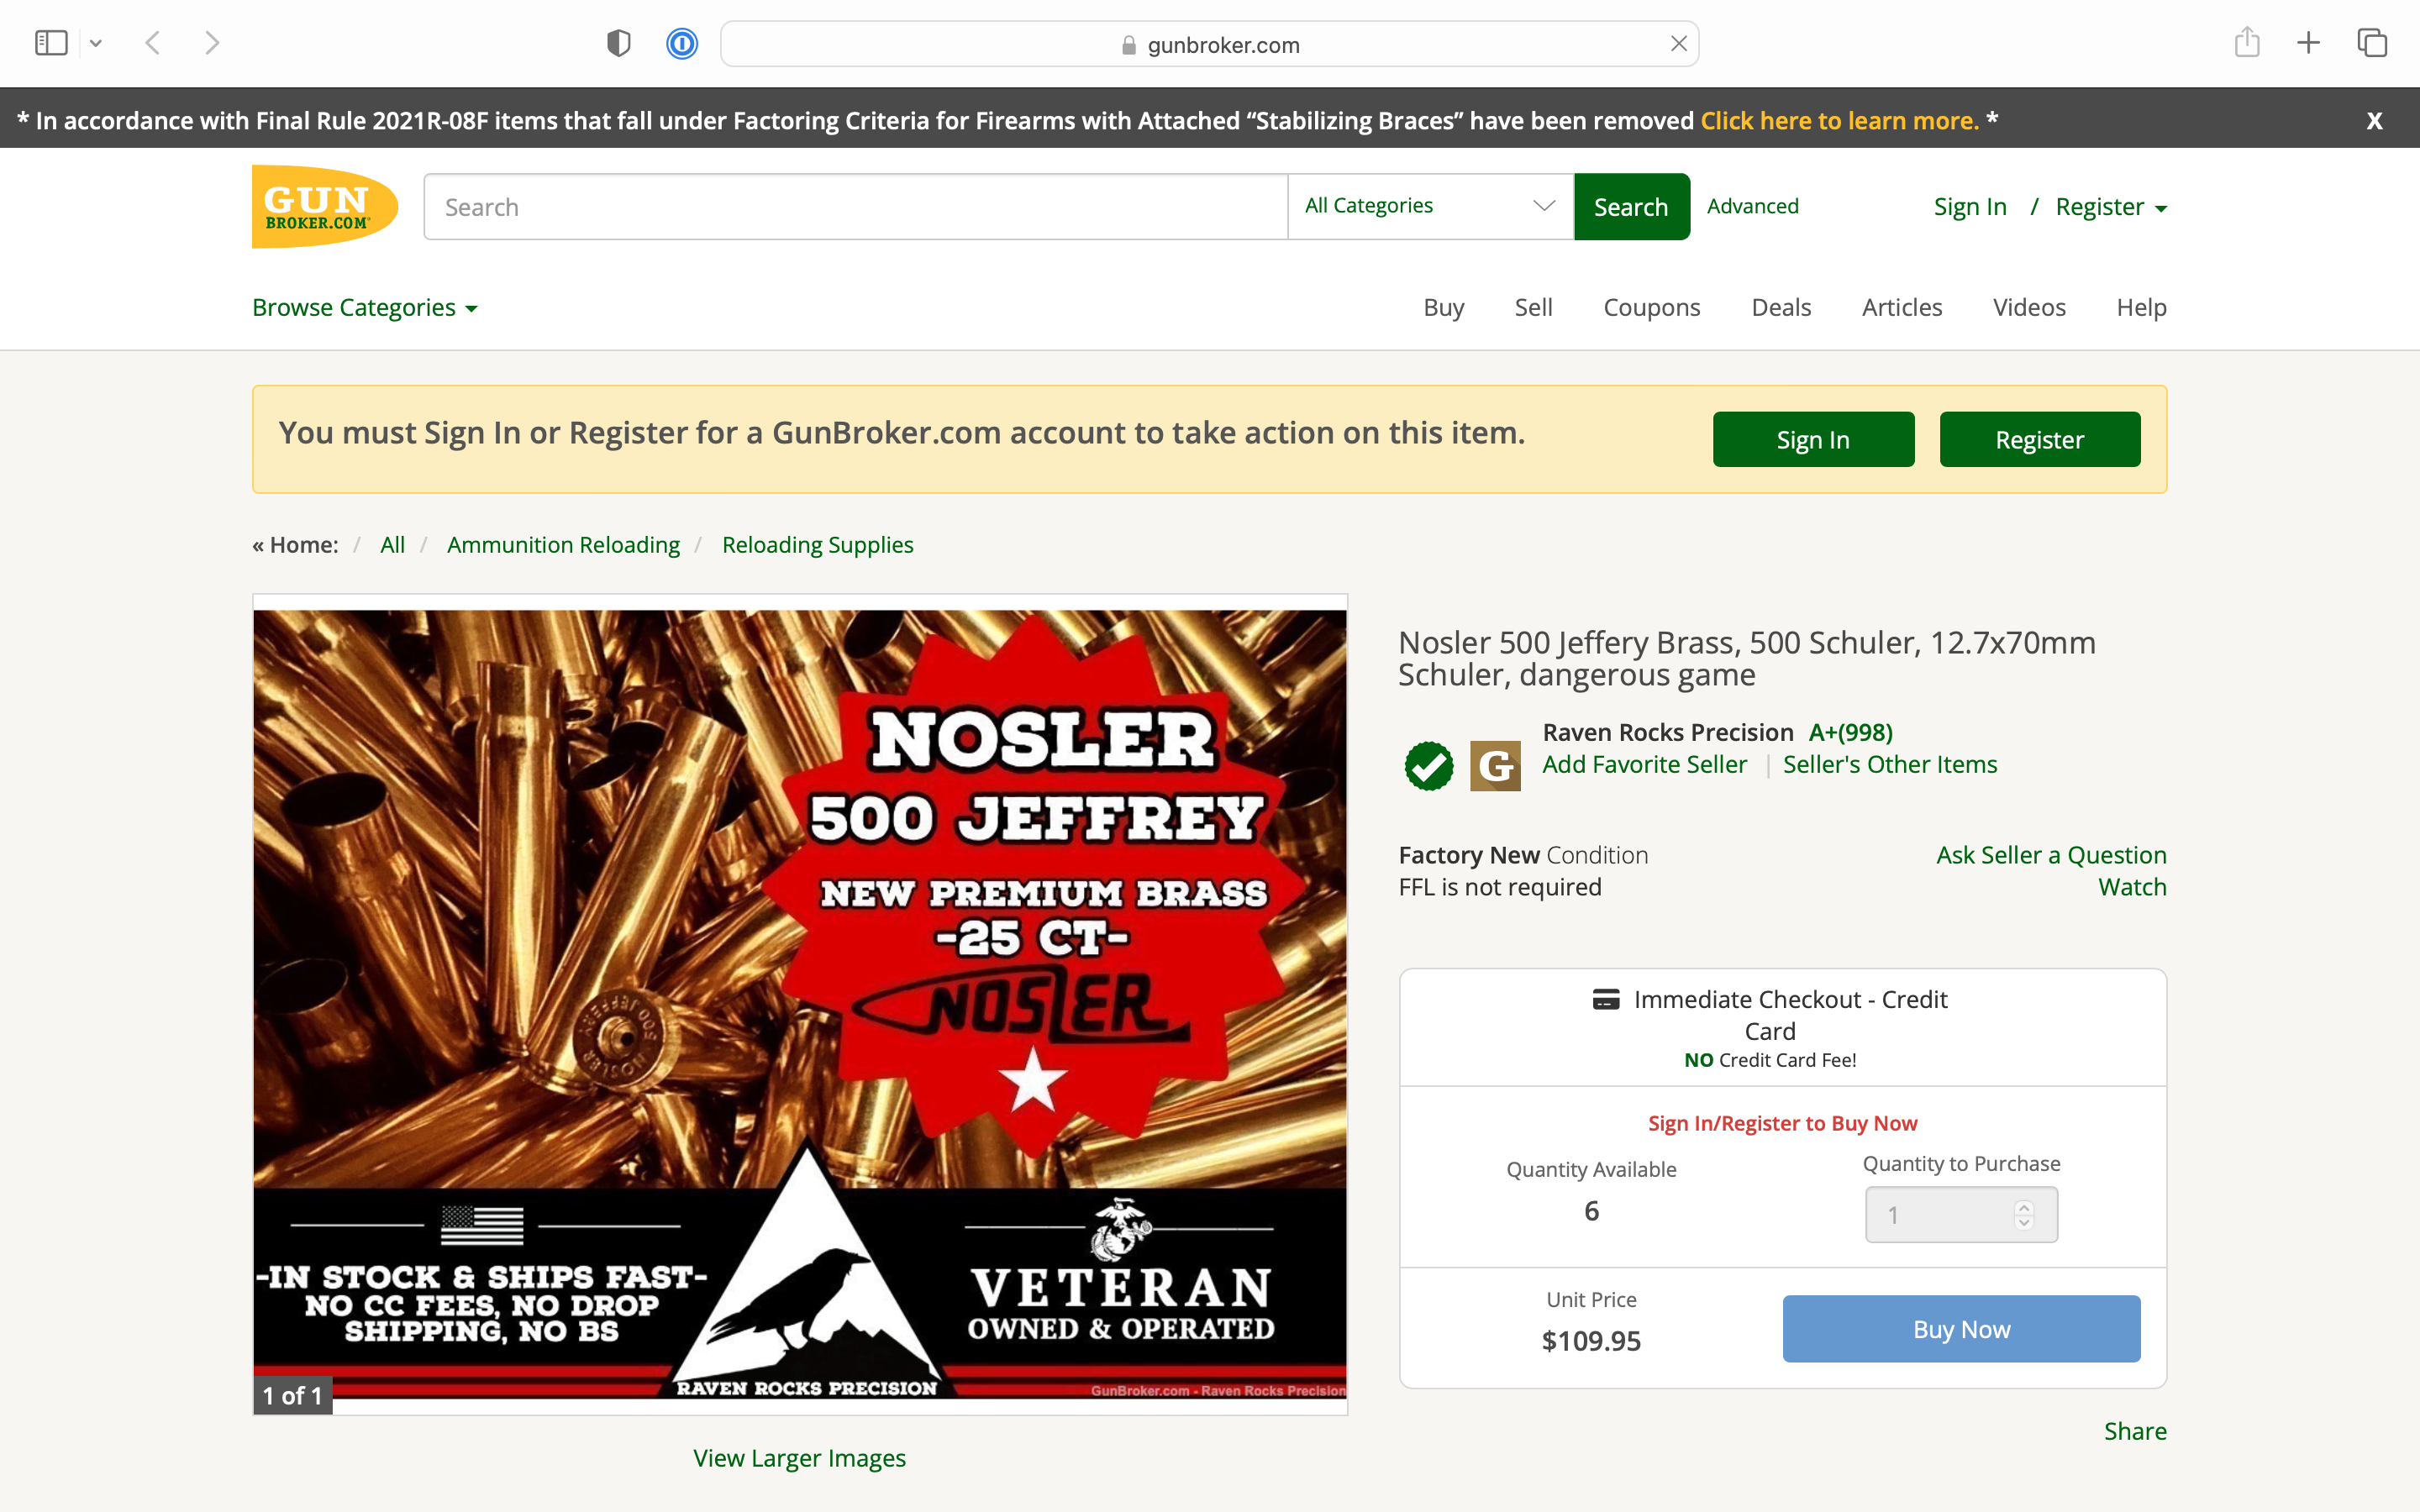This screenshot has height=1512, width=2420.
Task: Click the blue Buy Now button
Action: click(x=1961, y=1329)
